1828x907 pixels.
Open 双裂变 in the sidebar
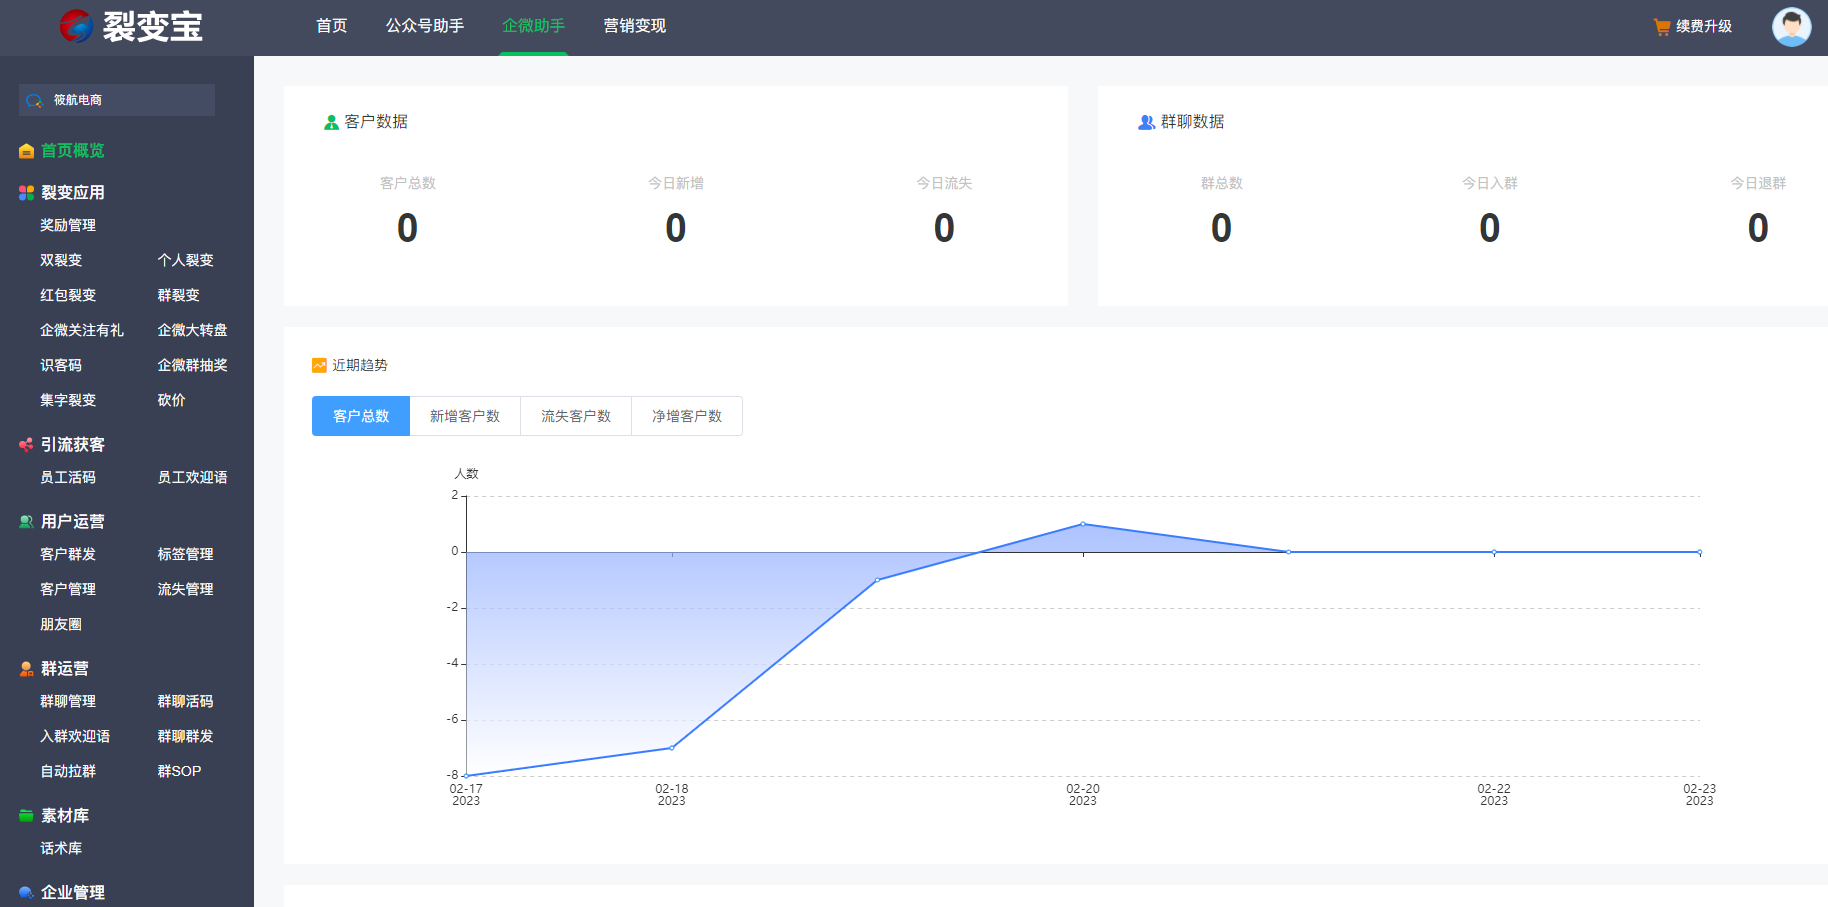point(61,261)
